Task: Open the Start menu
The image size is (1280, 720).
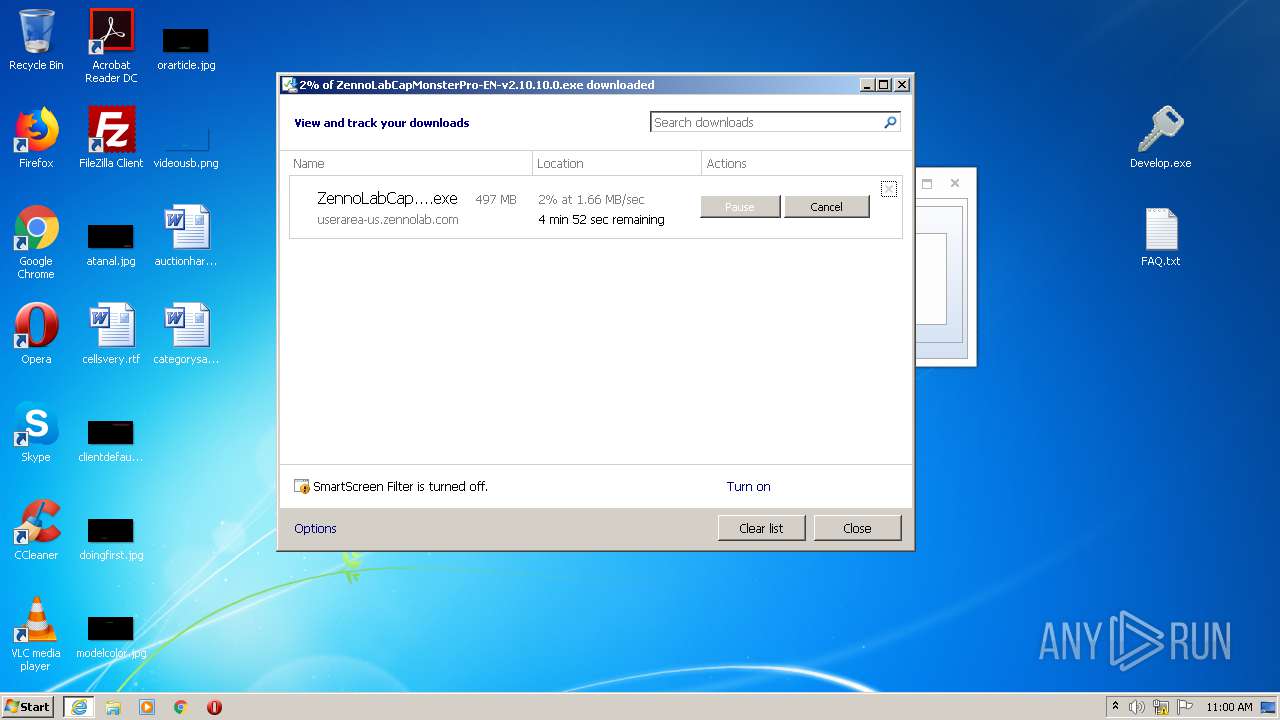Action: [27, 707]
